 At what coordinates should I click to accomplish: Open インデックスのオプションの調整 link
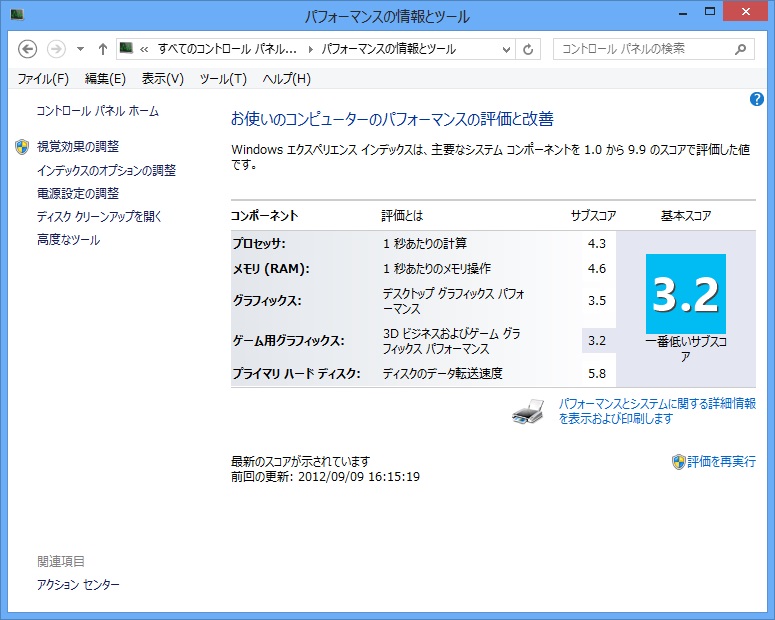pos(106,171)
